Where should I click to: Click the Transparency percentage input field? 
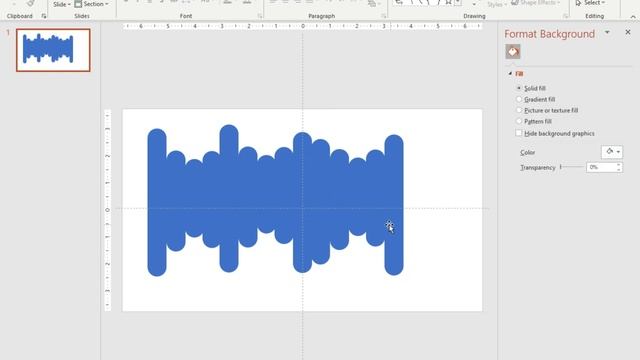click(601, 167)
